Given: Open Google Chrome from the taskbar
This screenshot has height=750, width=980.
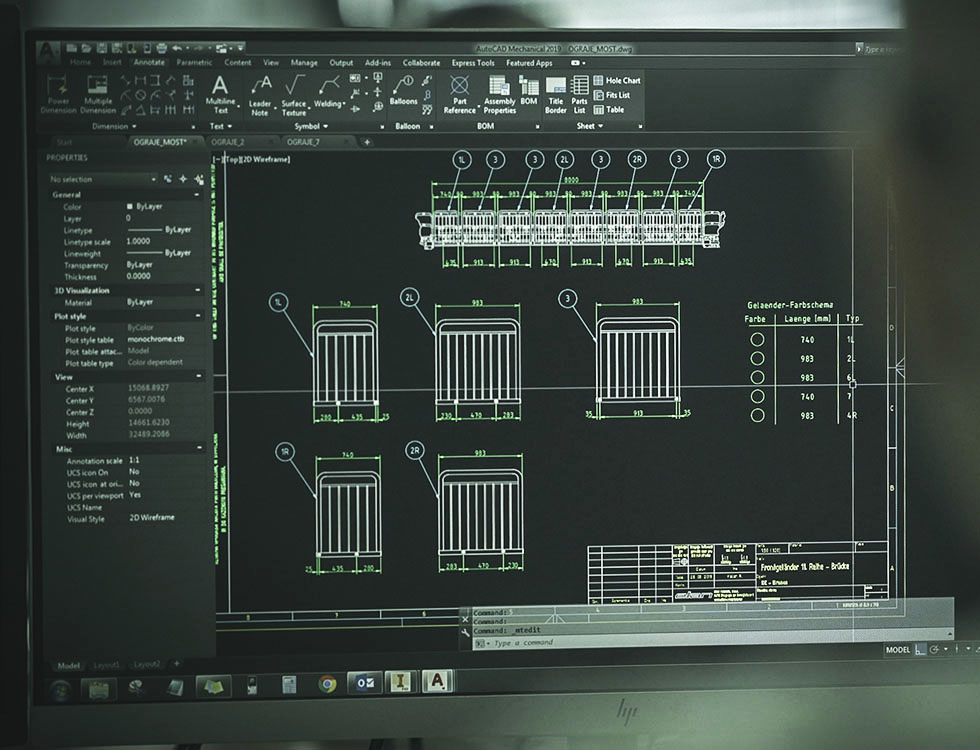Looking at the screenshot, I should [x=327, y=684].
